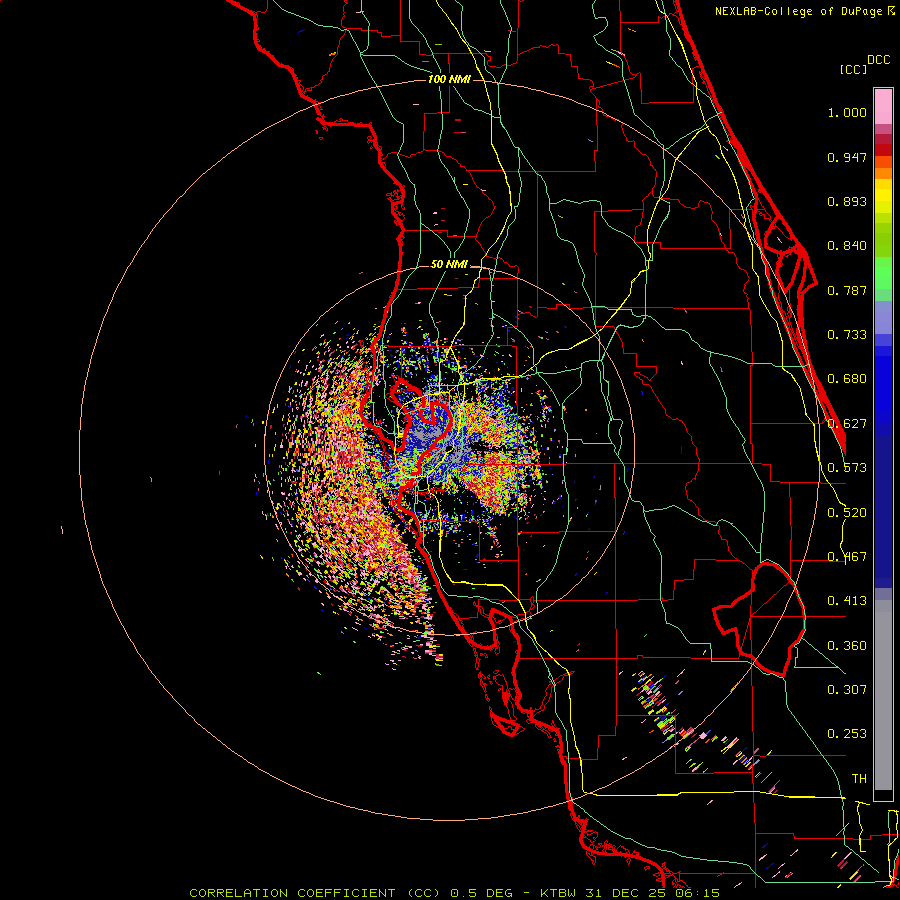This screenshot has height=900, width=900.
Task: Click the 0.733 scale value
Action: point(847,335)
